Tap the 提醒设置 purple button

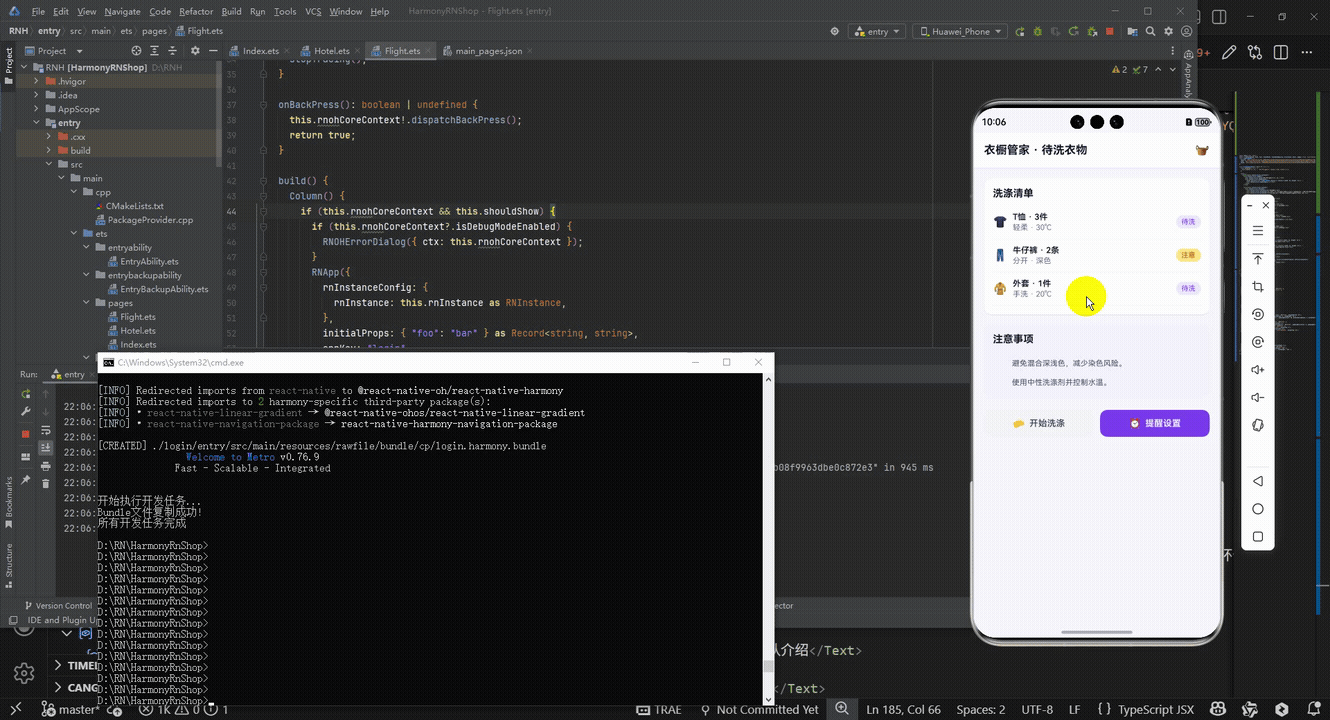[x=1155, y=423]
